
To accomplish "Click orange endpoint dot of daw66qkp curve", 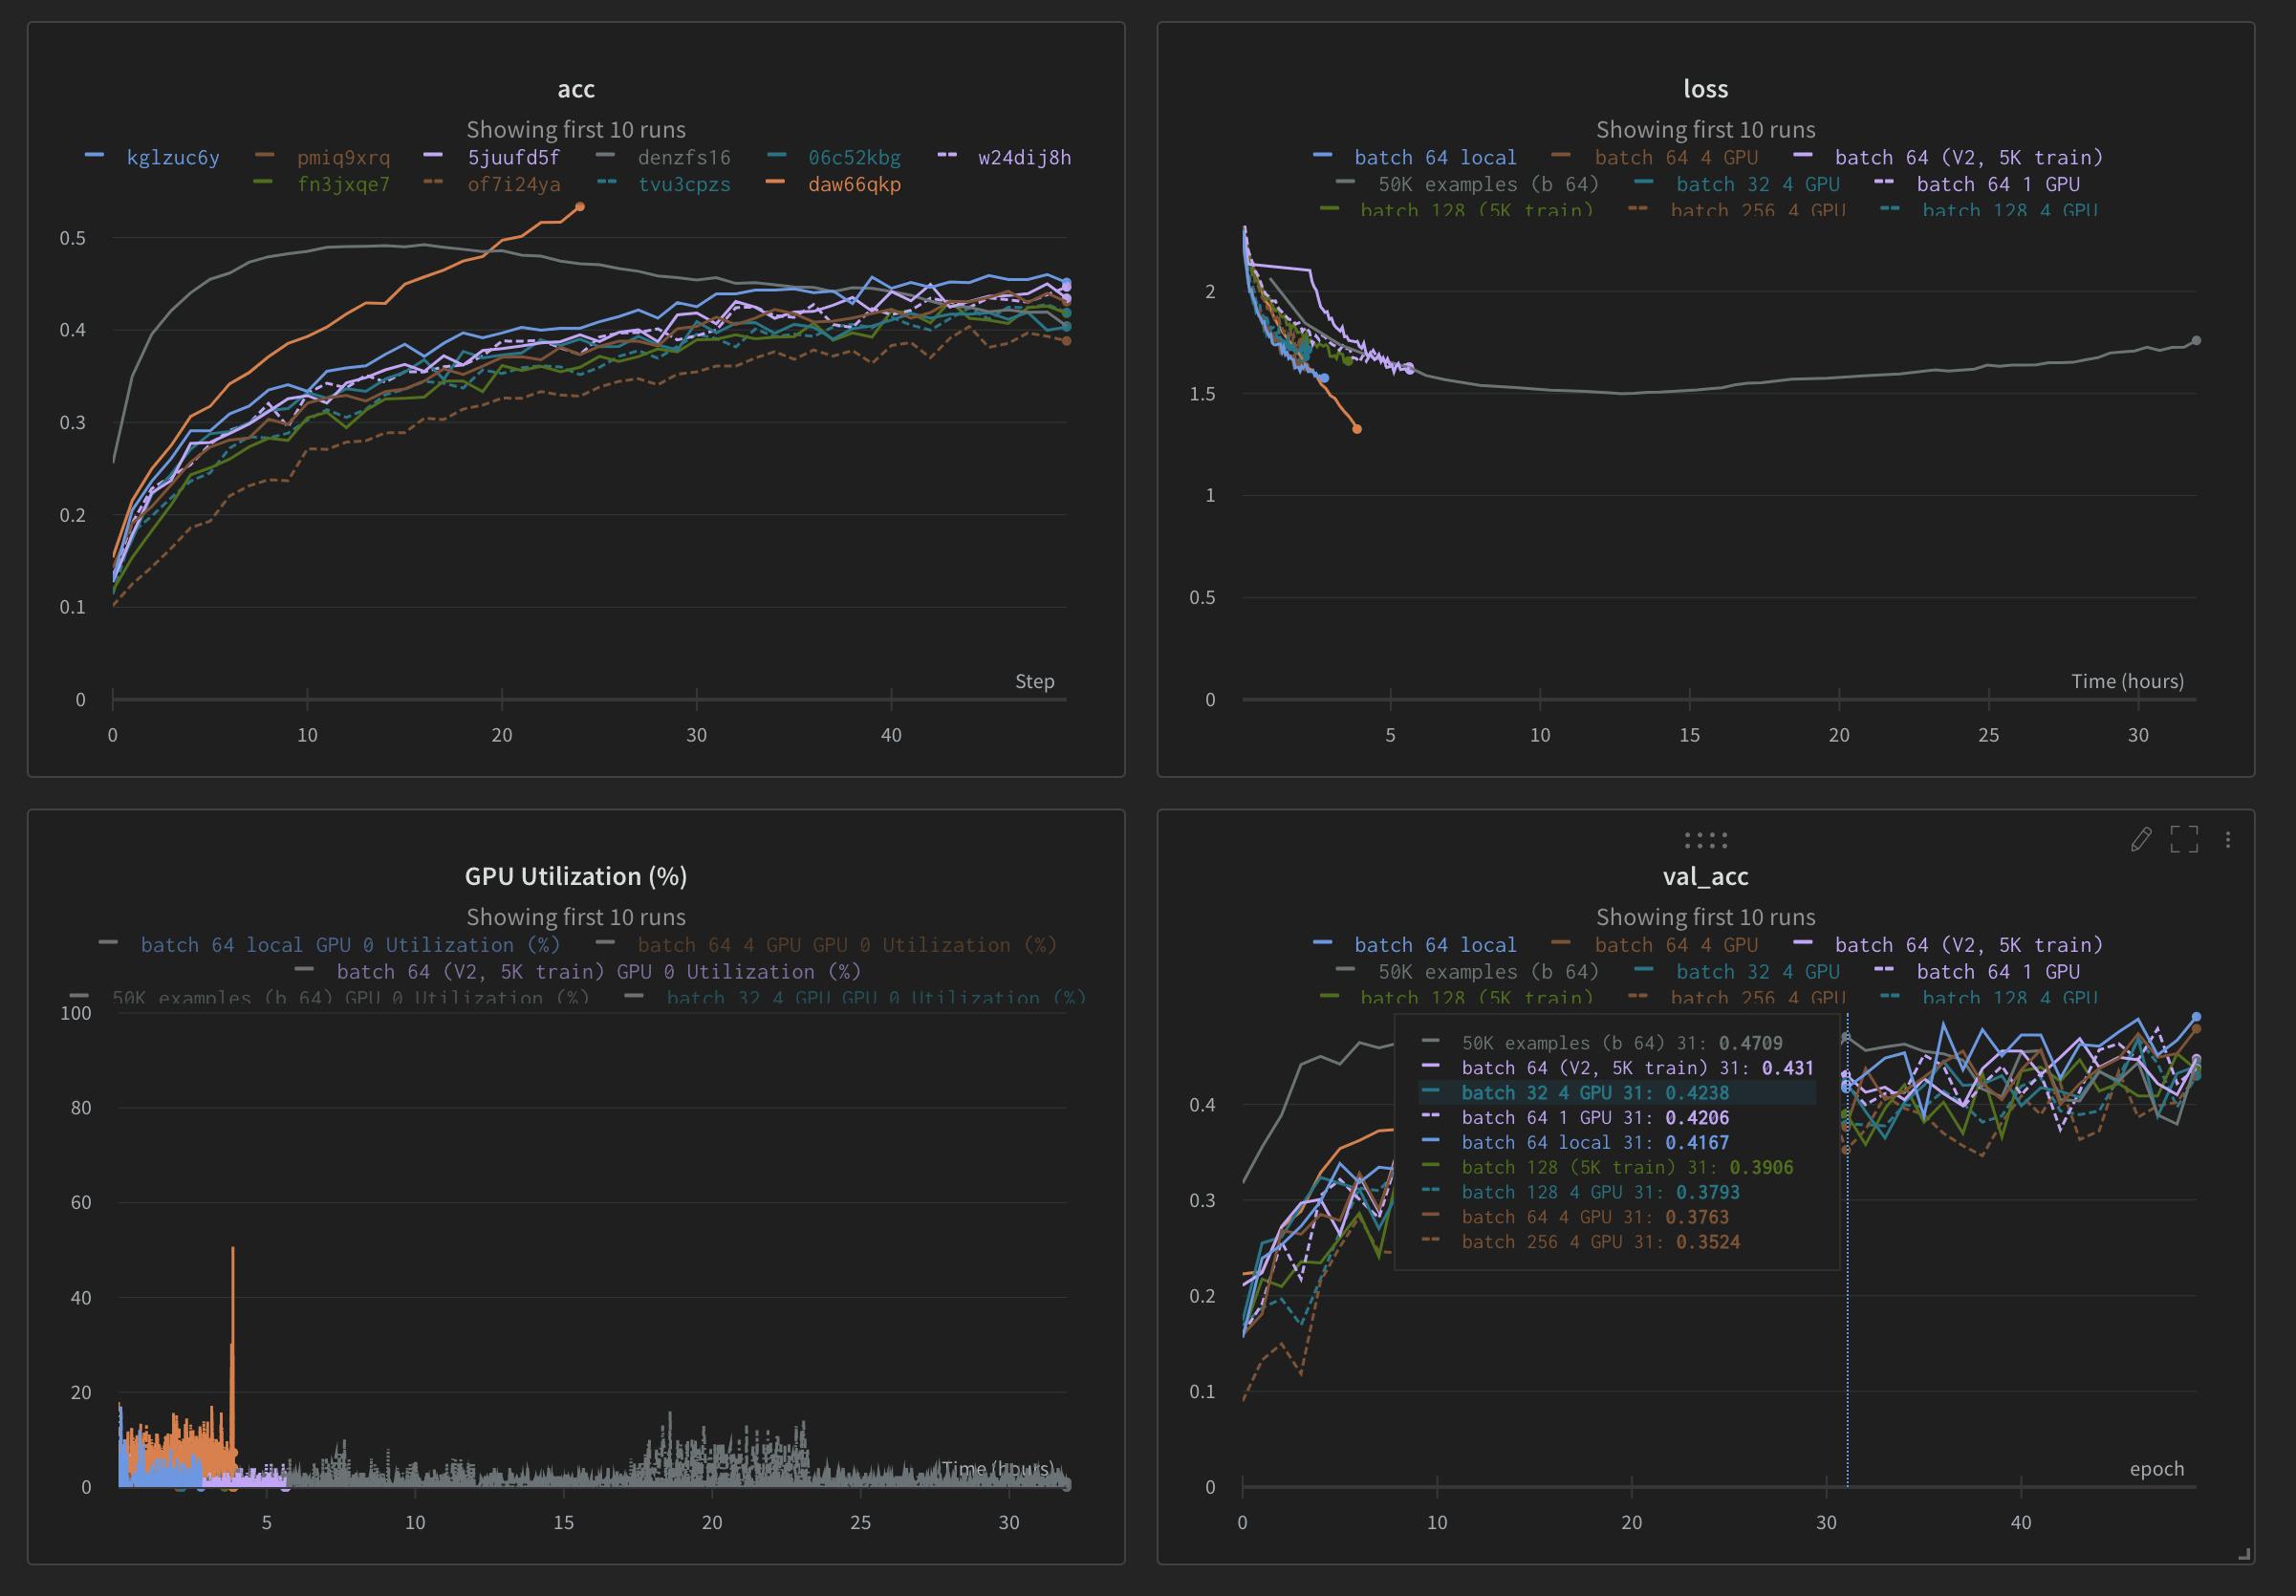I will point(580,207).
